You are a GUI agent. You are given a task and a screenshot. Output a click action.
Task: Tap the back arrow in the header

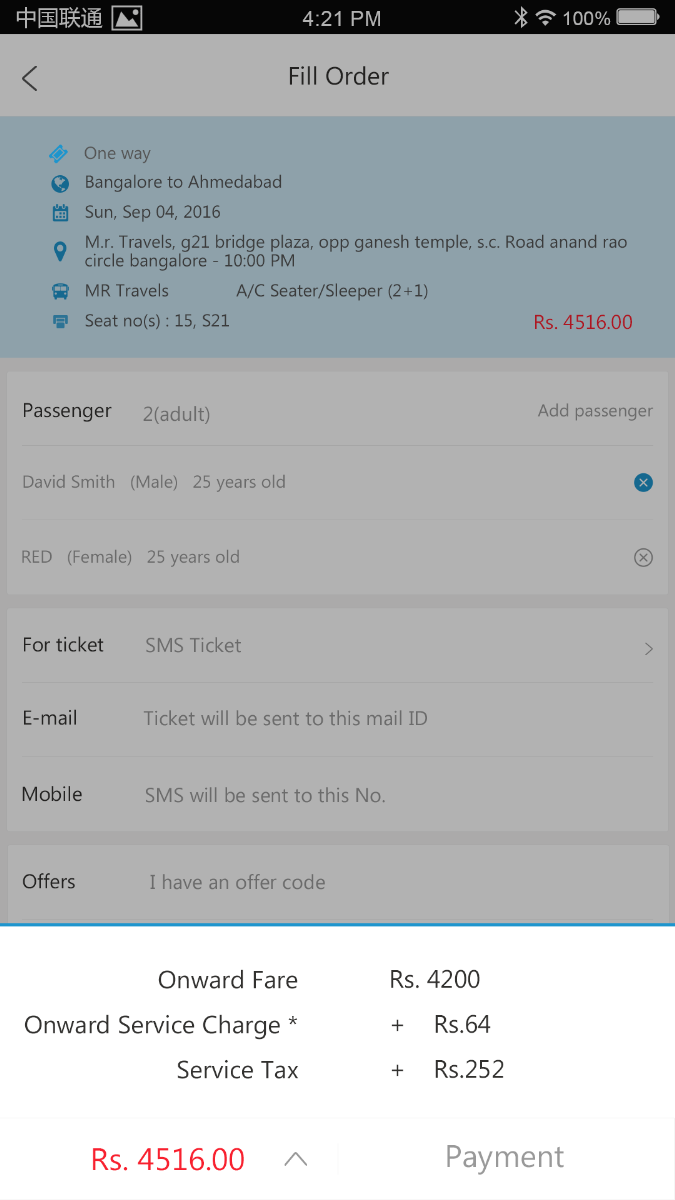point(30,78)
